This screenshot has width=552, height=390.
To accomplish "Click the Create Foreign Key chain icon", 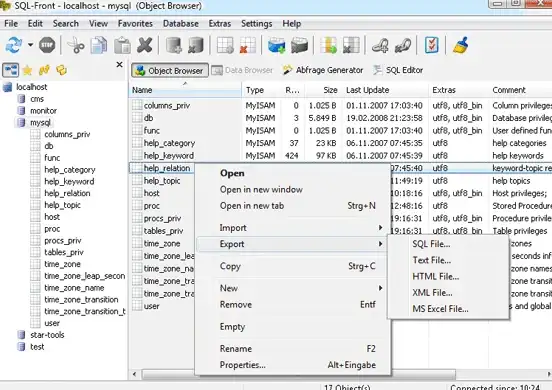I will coord(380,45).
